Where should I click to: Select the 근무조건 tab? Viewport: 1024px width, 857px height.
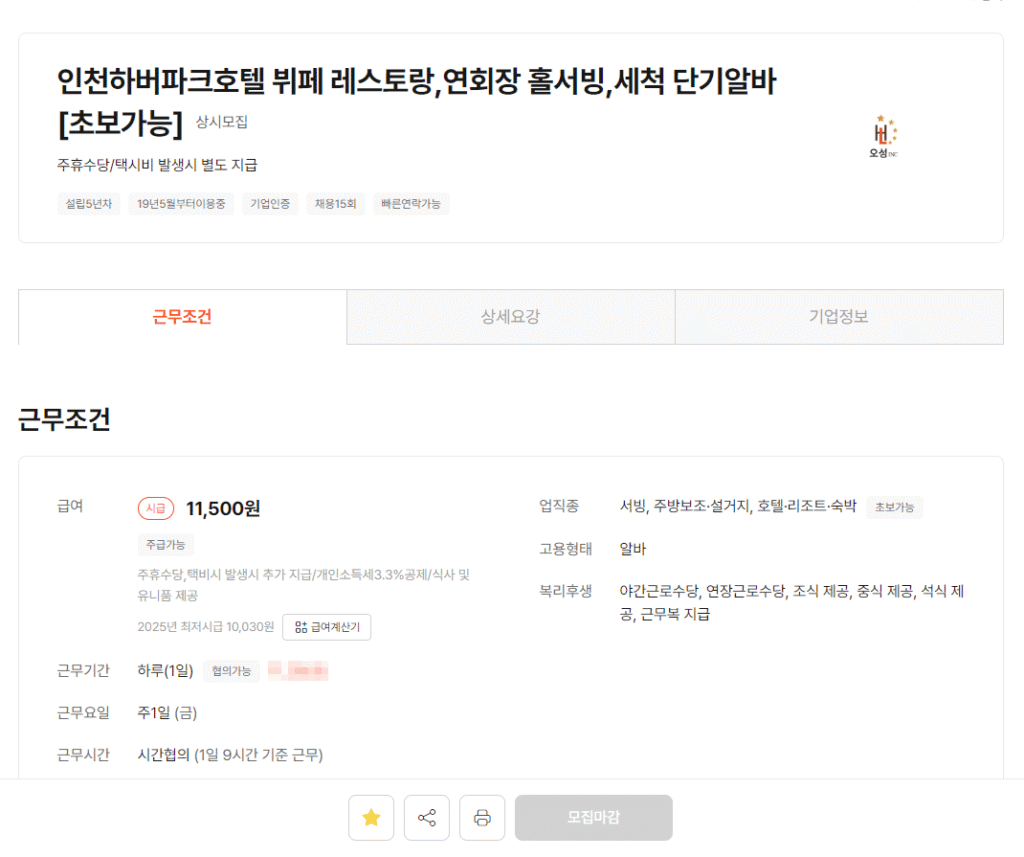pos(182,317)
